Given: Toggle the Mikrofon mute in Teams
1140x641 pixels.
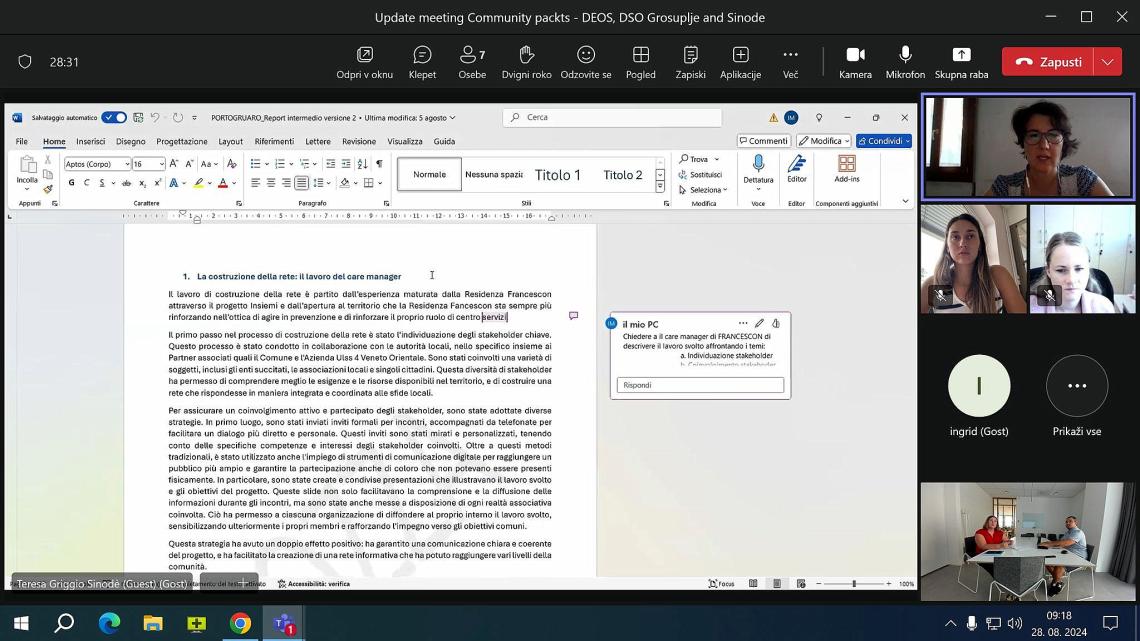Looking at the screenshot, I should pos(905,62).
